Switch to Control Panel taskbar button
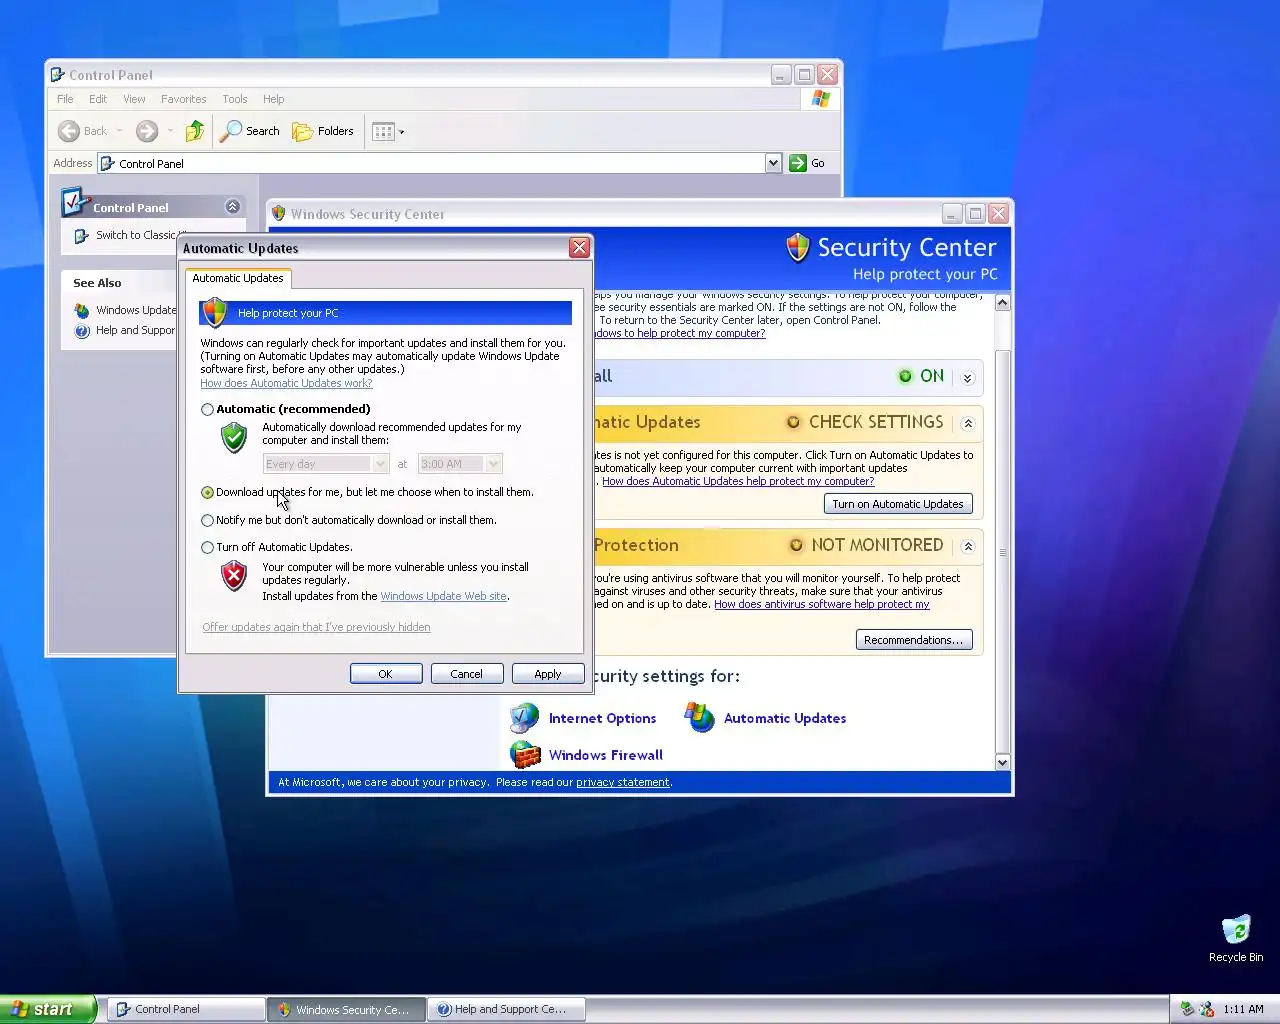Viewport: 1280px width, 1024px height. point(186,1009)
